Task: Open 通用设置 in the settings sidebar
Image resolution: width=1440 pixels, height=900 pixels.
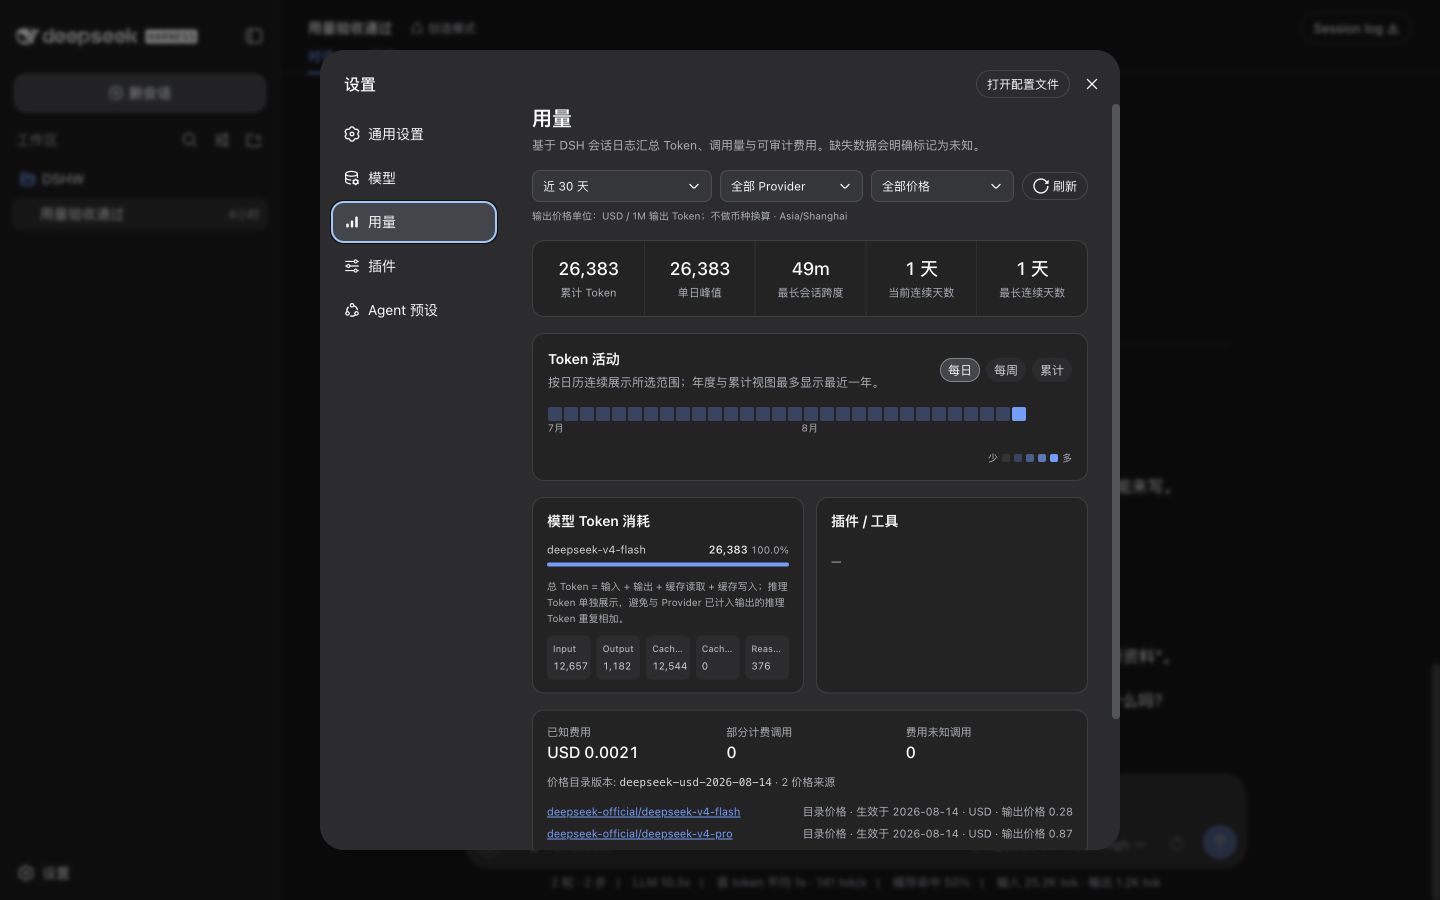Action: click(414, 134)
